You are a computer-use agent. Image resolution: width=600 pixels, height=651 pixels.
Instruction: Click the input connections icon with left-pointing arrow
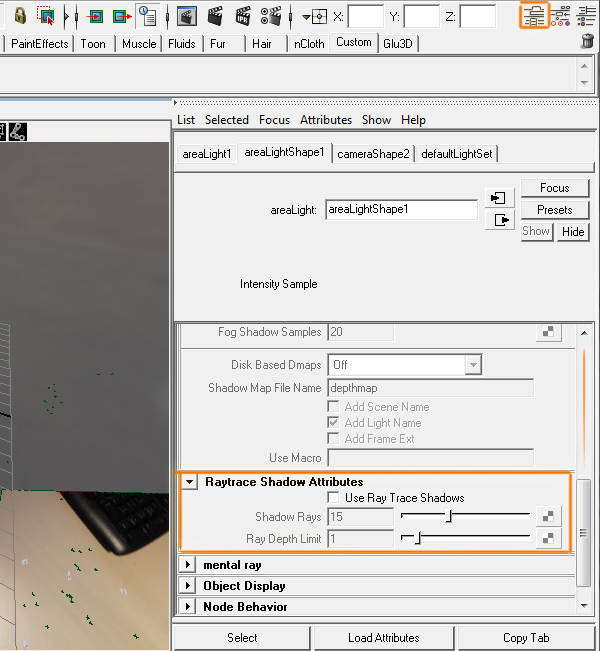click(x=96, y=17)
